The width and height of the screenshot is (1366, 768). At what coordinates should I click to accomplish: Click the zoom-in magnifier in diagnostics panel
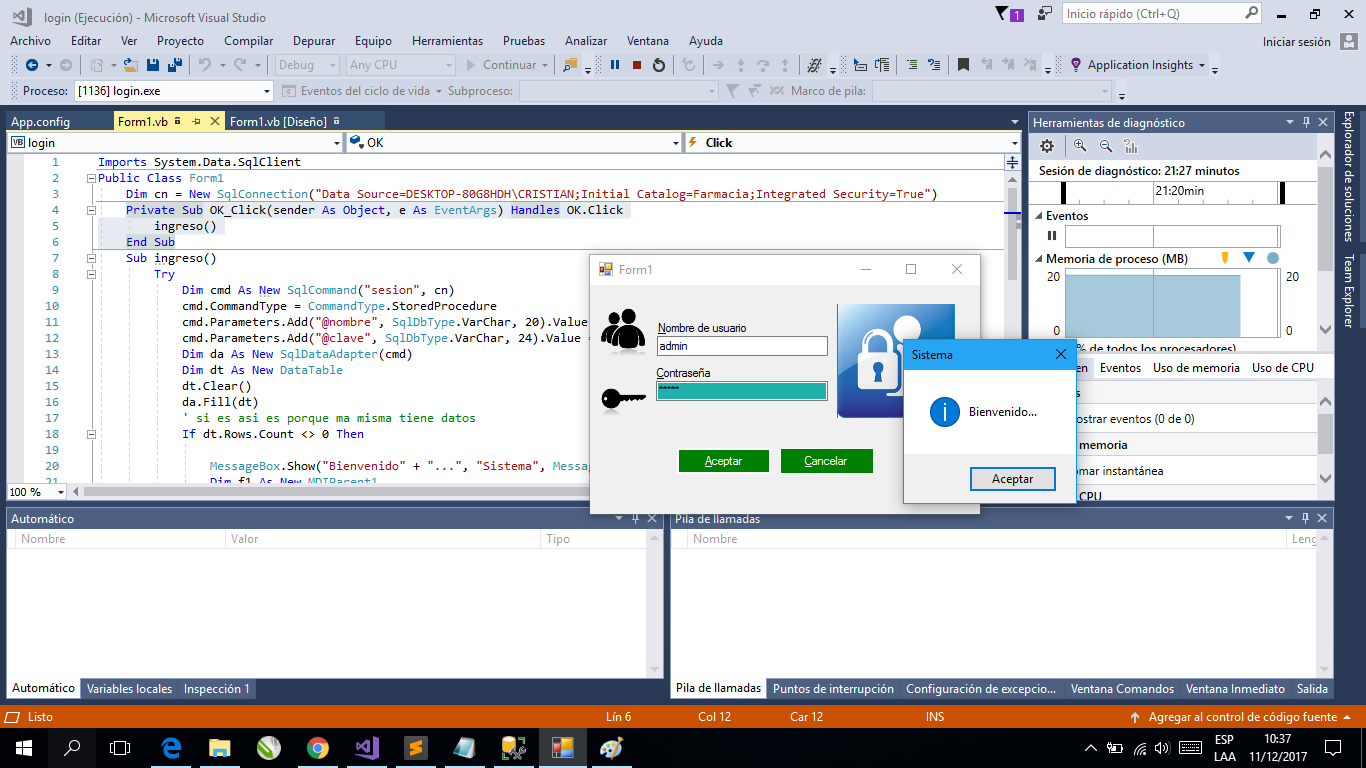click(x=1078, y=145)
